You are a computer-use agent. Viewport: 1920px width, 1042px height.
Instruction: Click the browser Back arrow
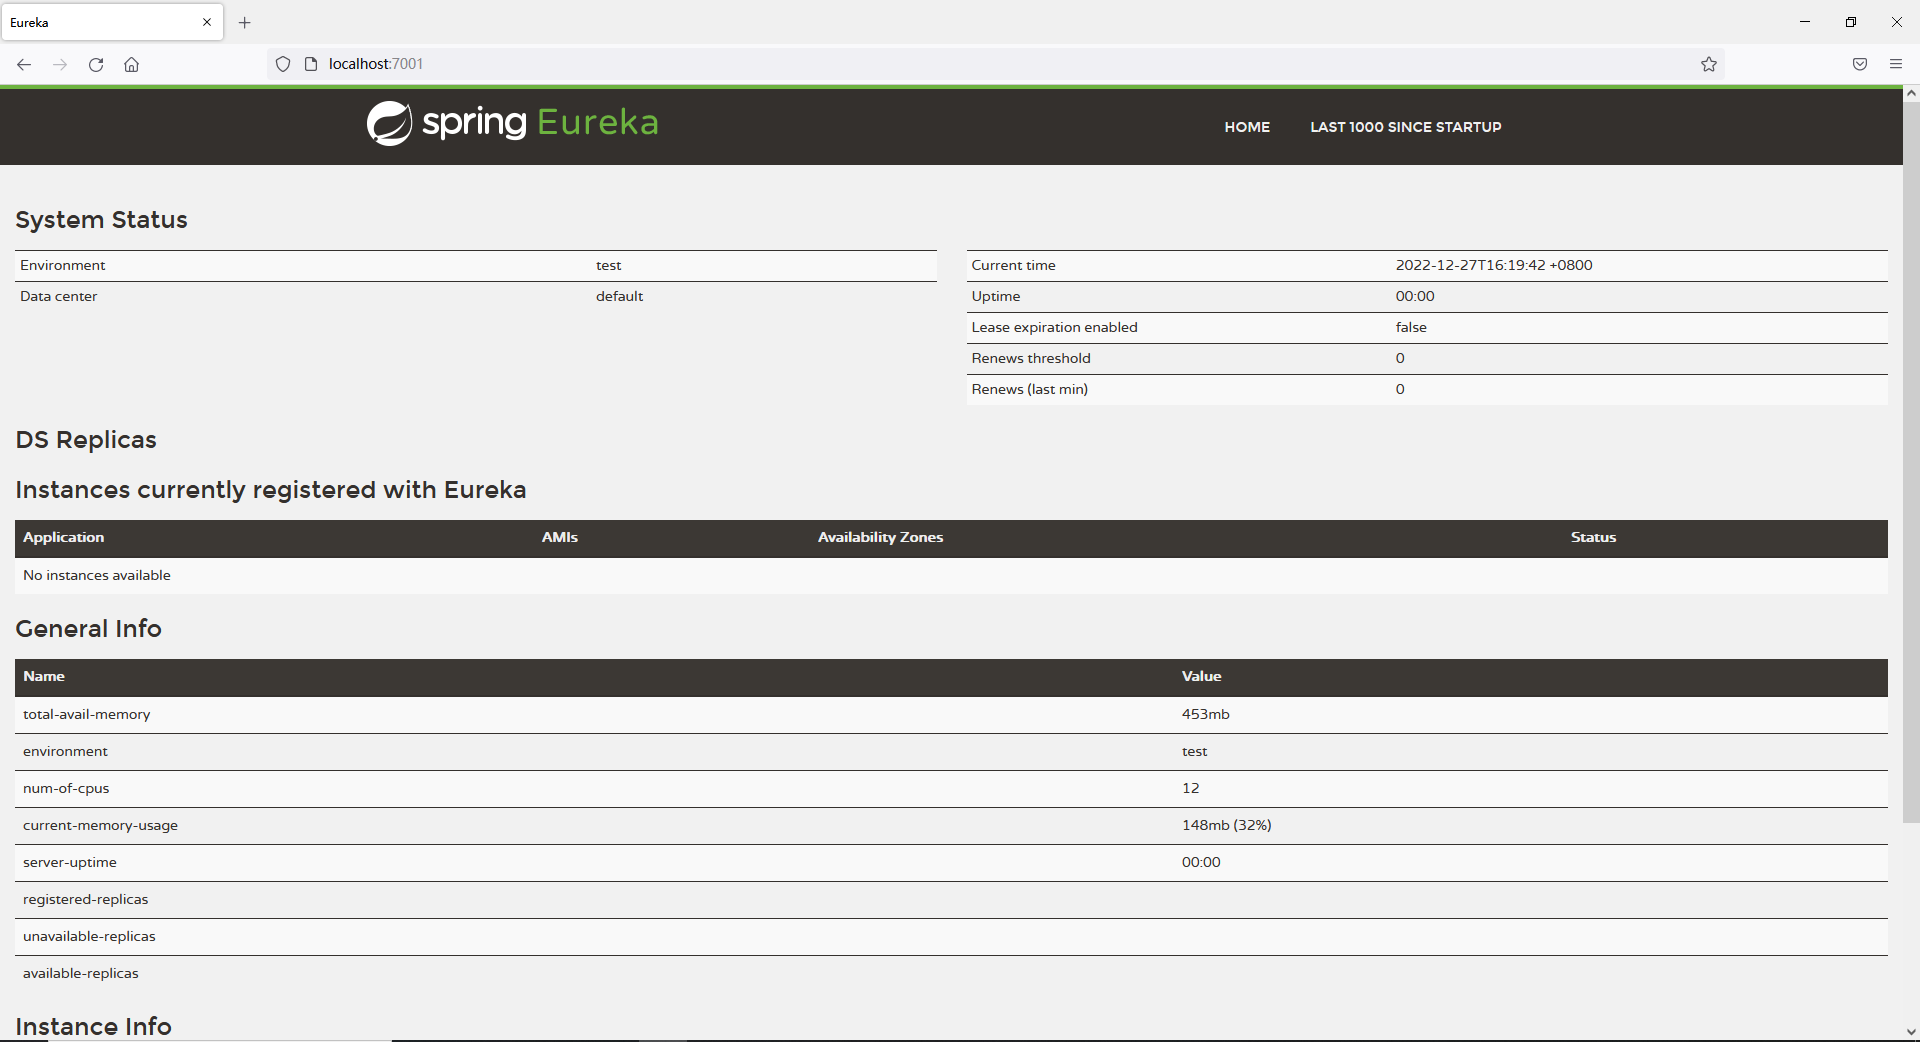point(24,64)
